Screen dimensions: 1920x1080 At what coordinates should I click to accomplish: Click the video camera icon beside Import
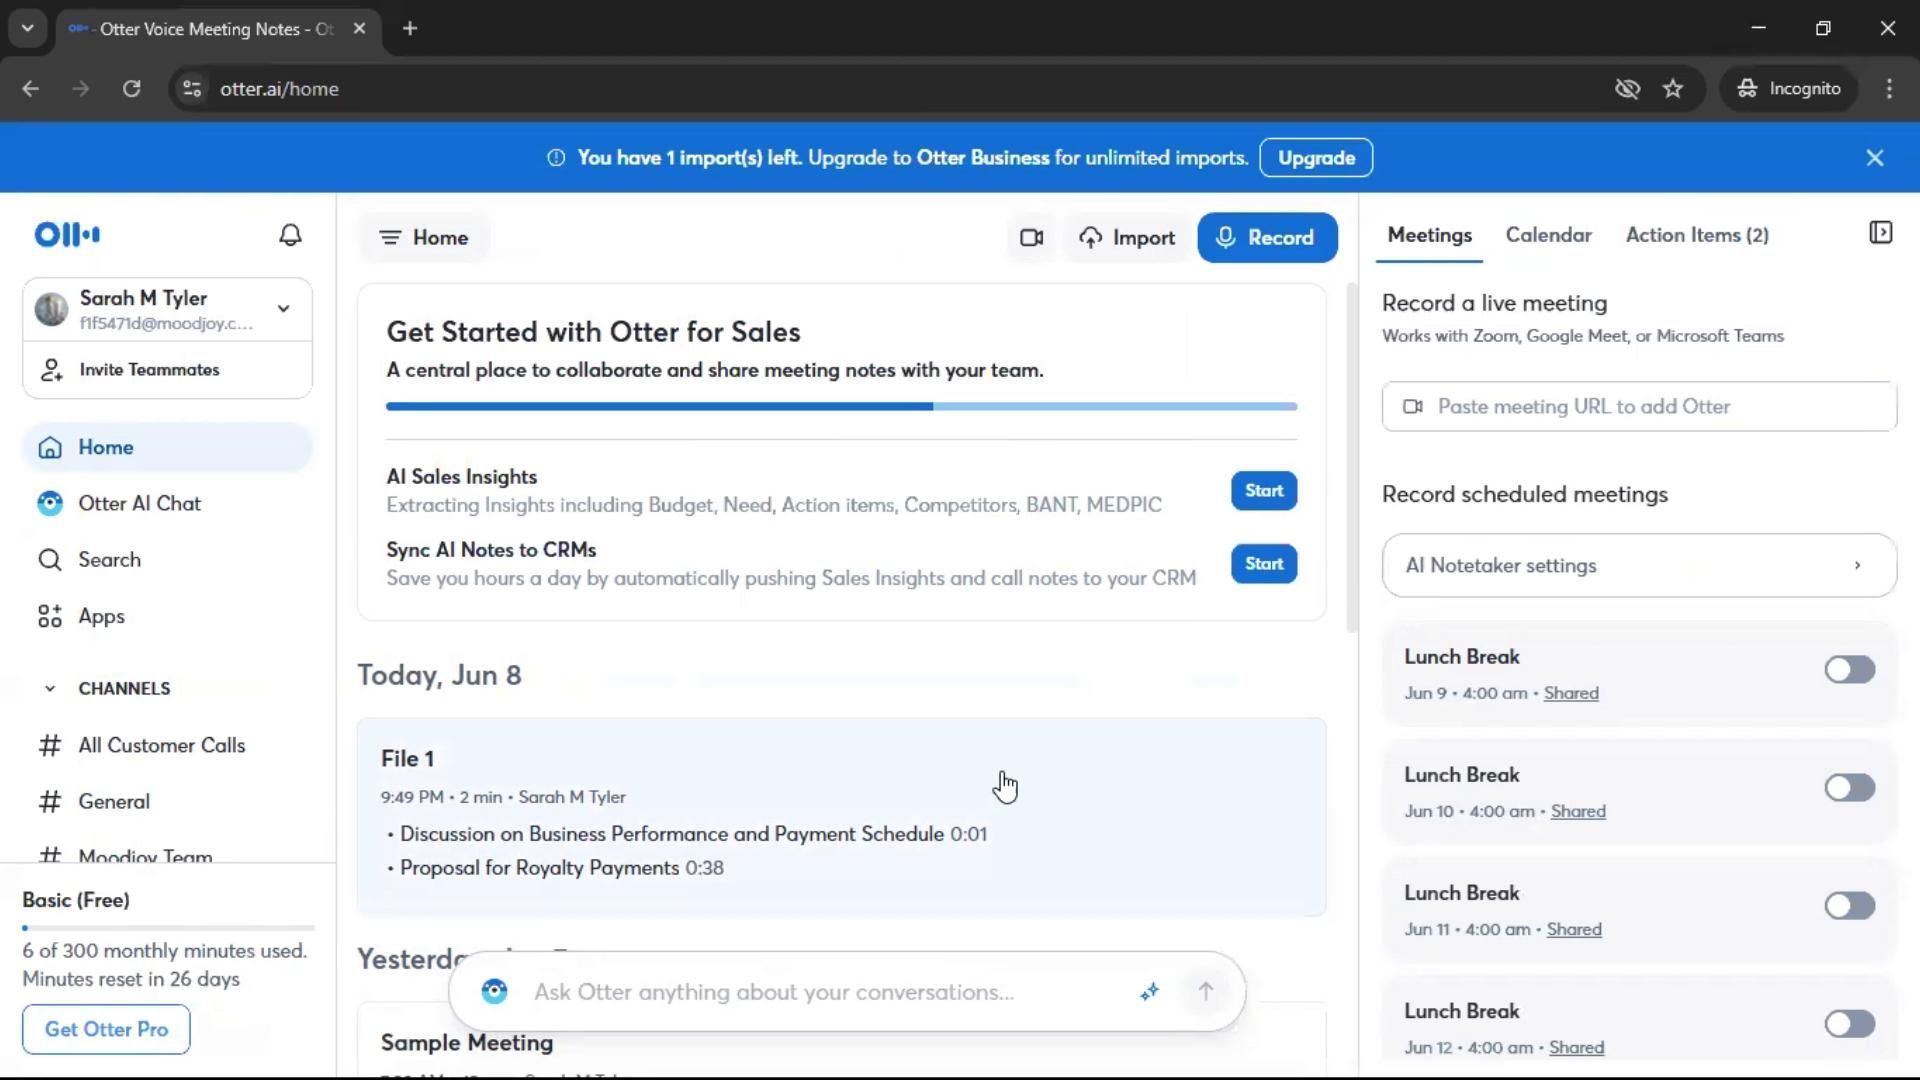(1031, 238)
